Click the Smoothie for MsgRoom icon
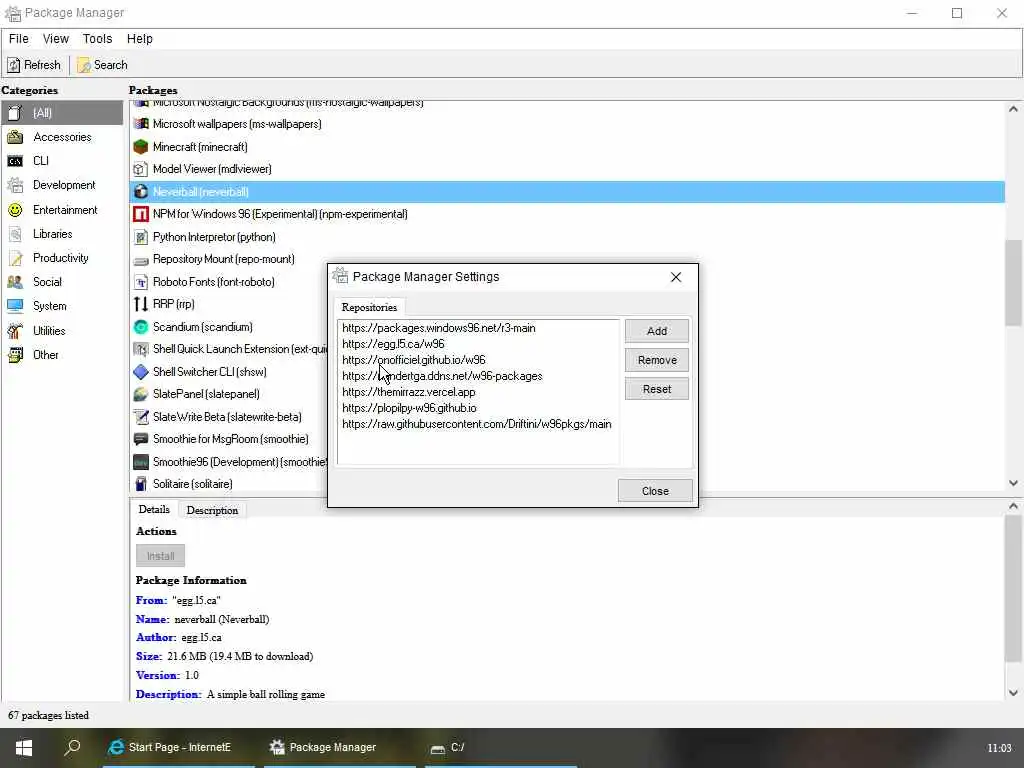This screenshot has height=768, width=1024. pyautogui.click(x=140, y=440)
